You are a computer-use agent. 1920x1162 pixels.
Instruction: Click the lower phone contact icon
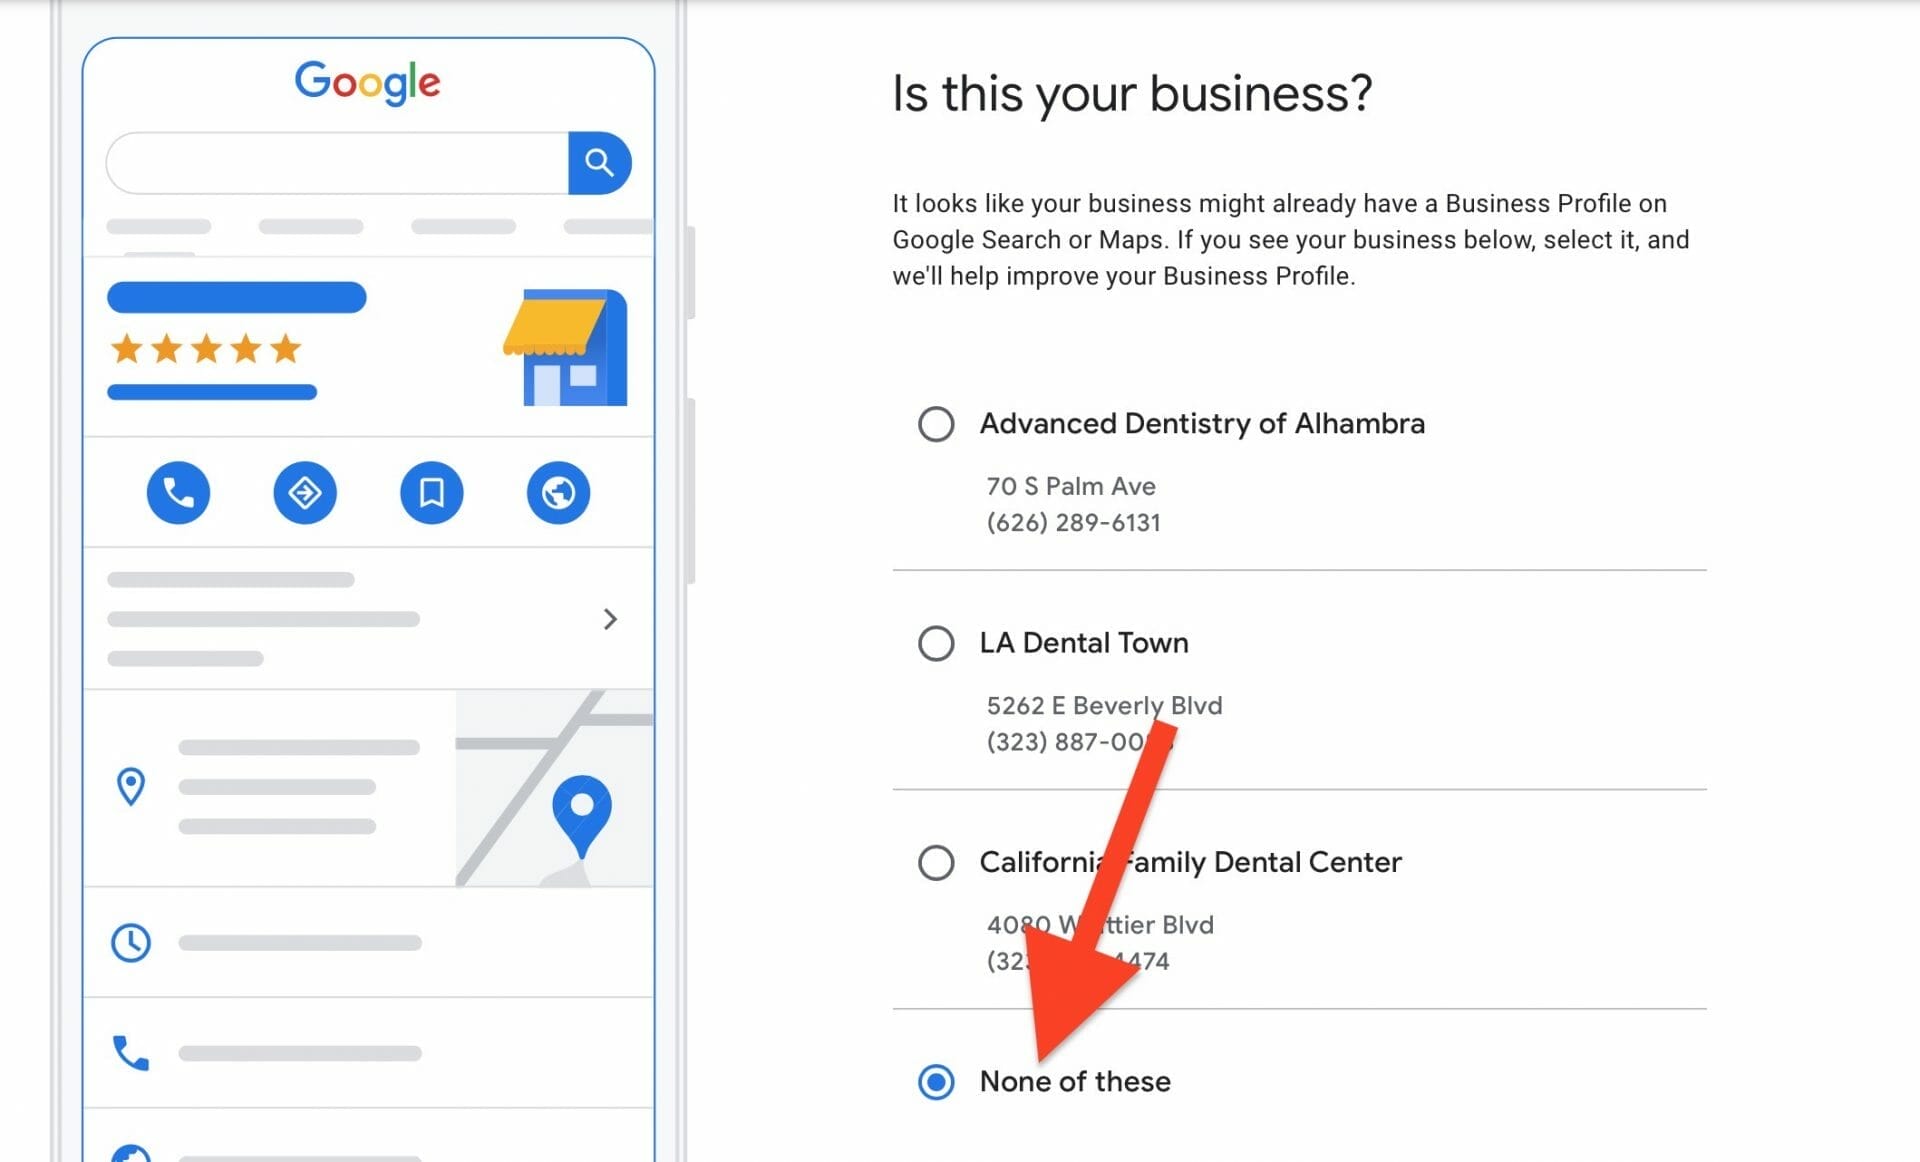(130, 1052)
